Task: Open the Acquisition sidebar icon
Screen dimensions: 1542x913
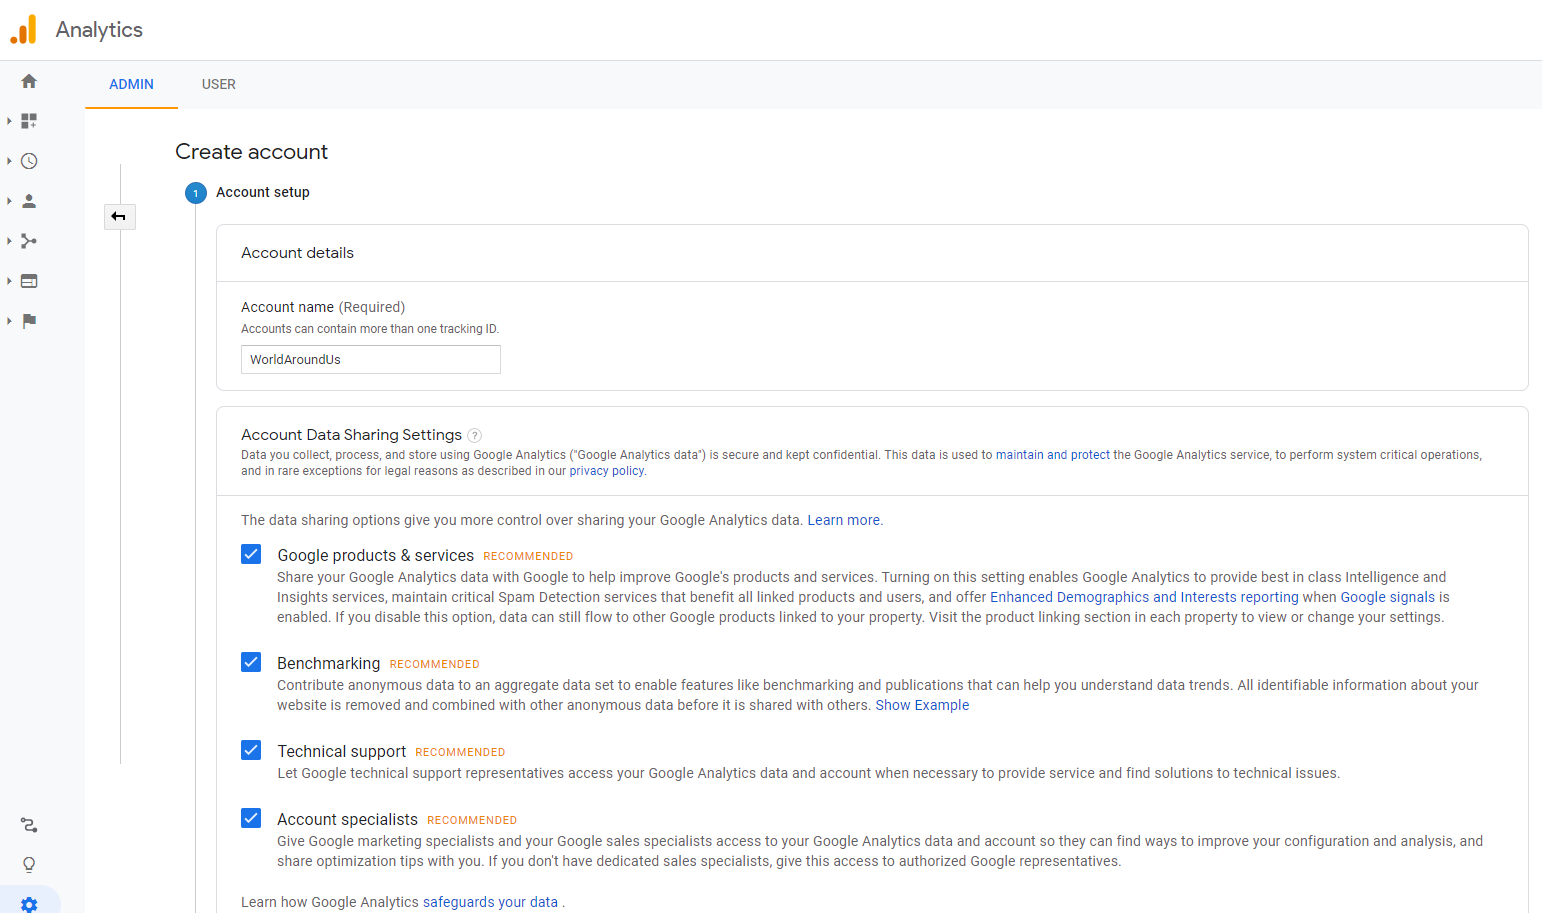Action: [x=29, y=241]
